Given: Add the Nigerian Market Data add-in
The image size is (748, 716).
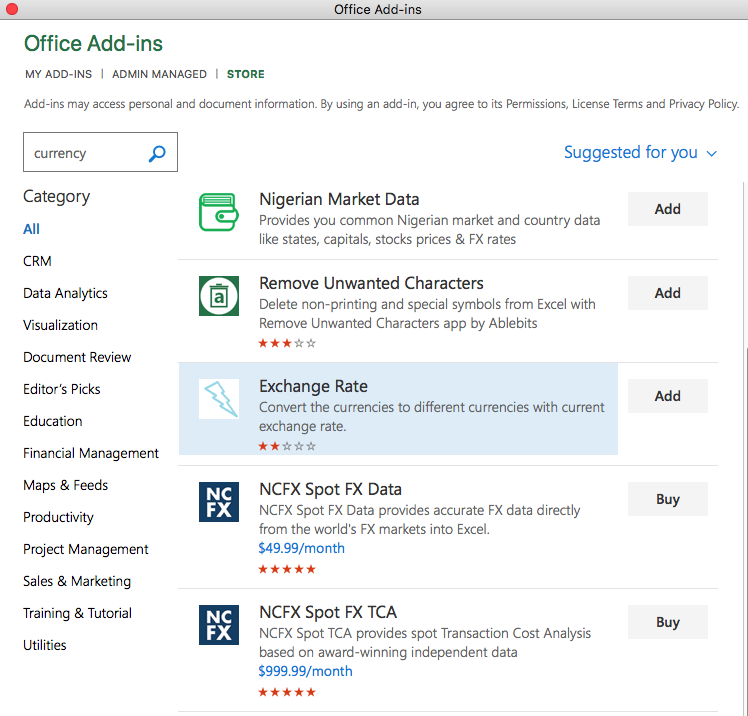Looking at the screenshot, I should click(667, 209).
